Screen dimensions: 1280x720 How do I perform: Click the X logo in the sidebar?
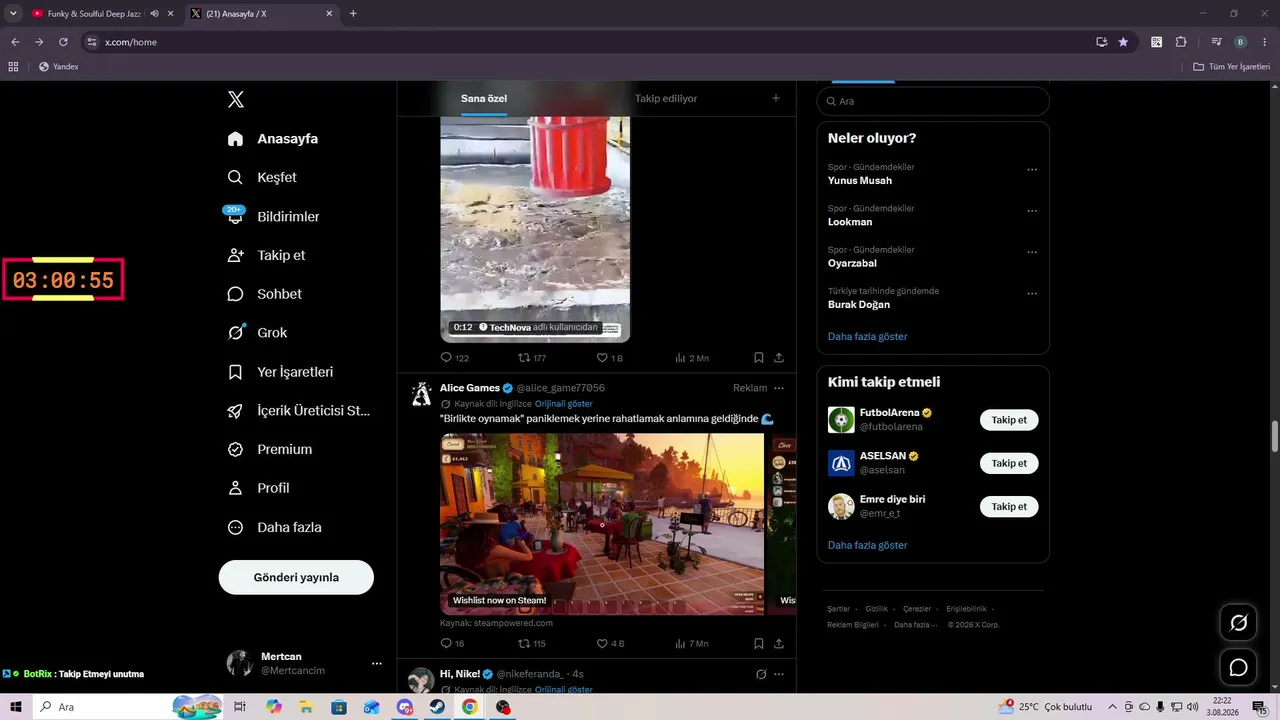tap(236, 99)
